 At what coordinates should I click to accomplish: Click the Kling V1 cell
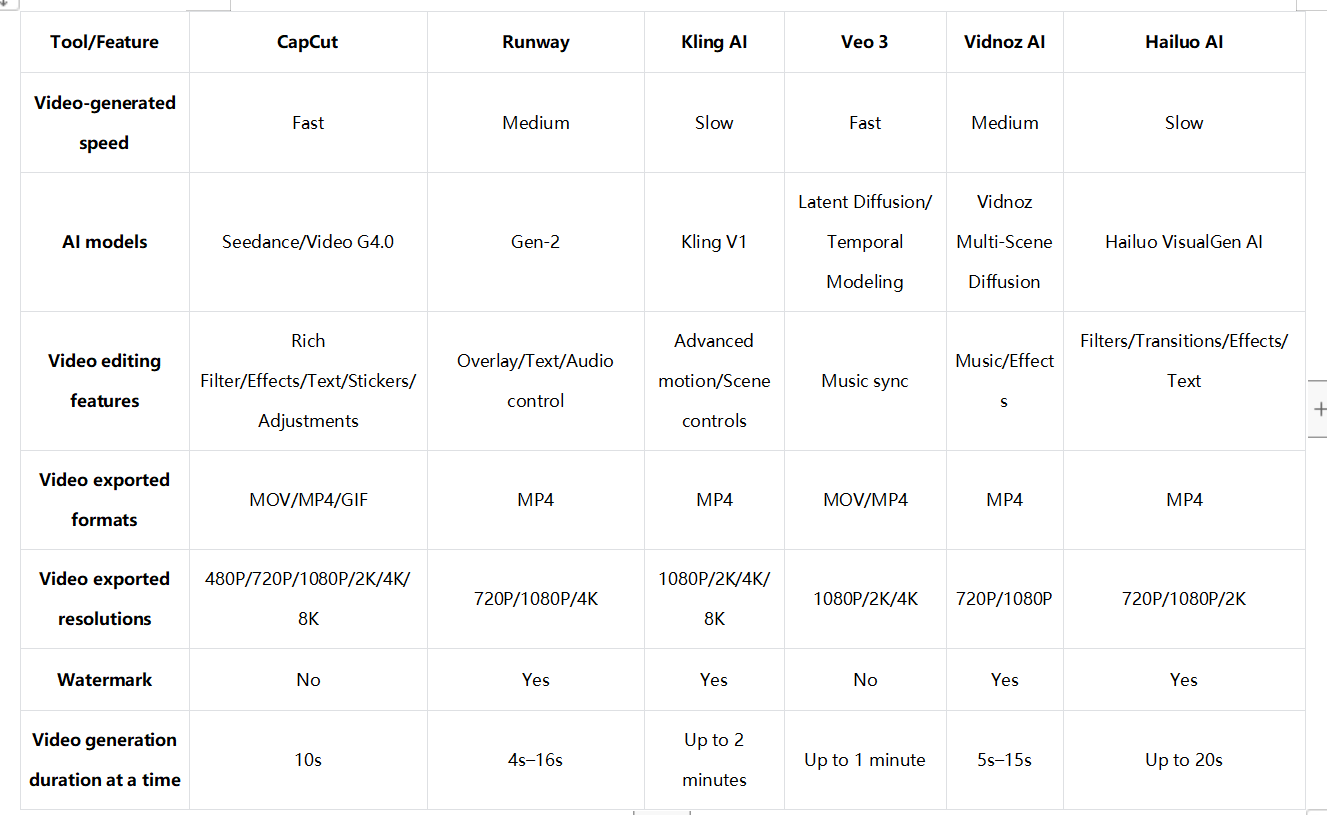(x=714, y=242)
